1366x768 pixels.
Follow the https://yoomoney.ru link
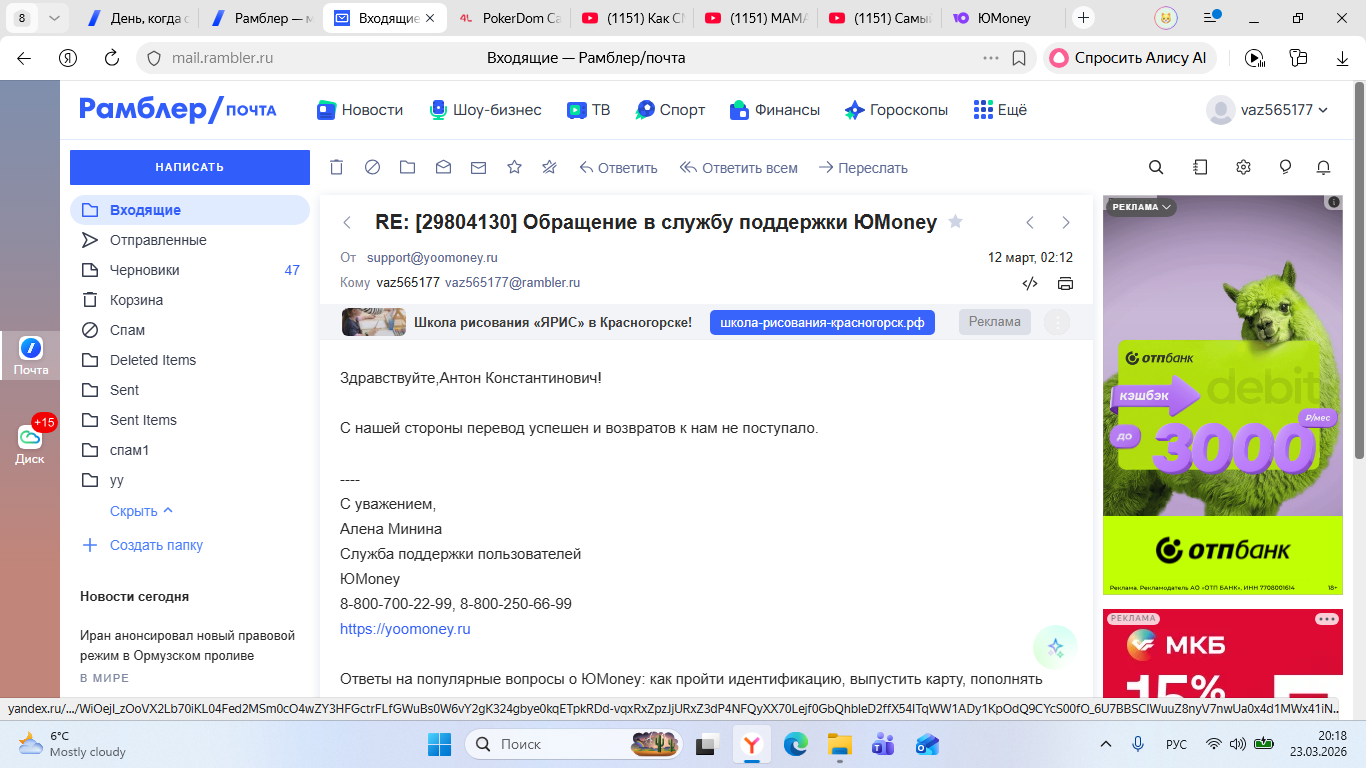405,629
